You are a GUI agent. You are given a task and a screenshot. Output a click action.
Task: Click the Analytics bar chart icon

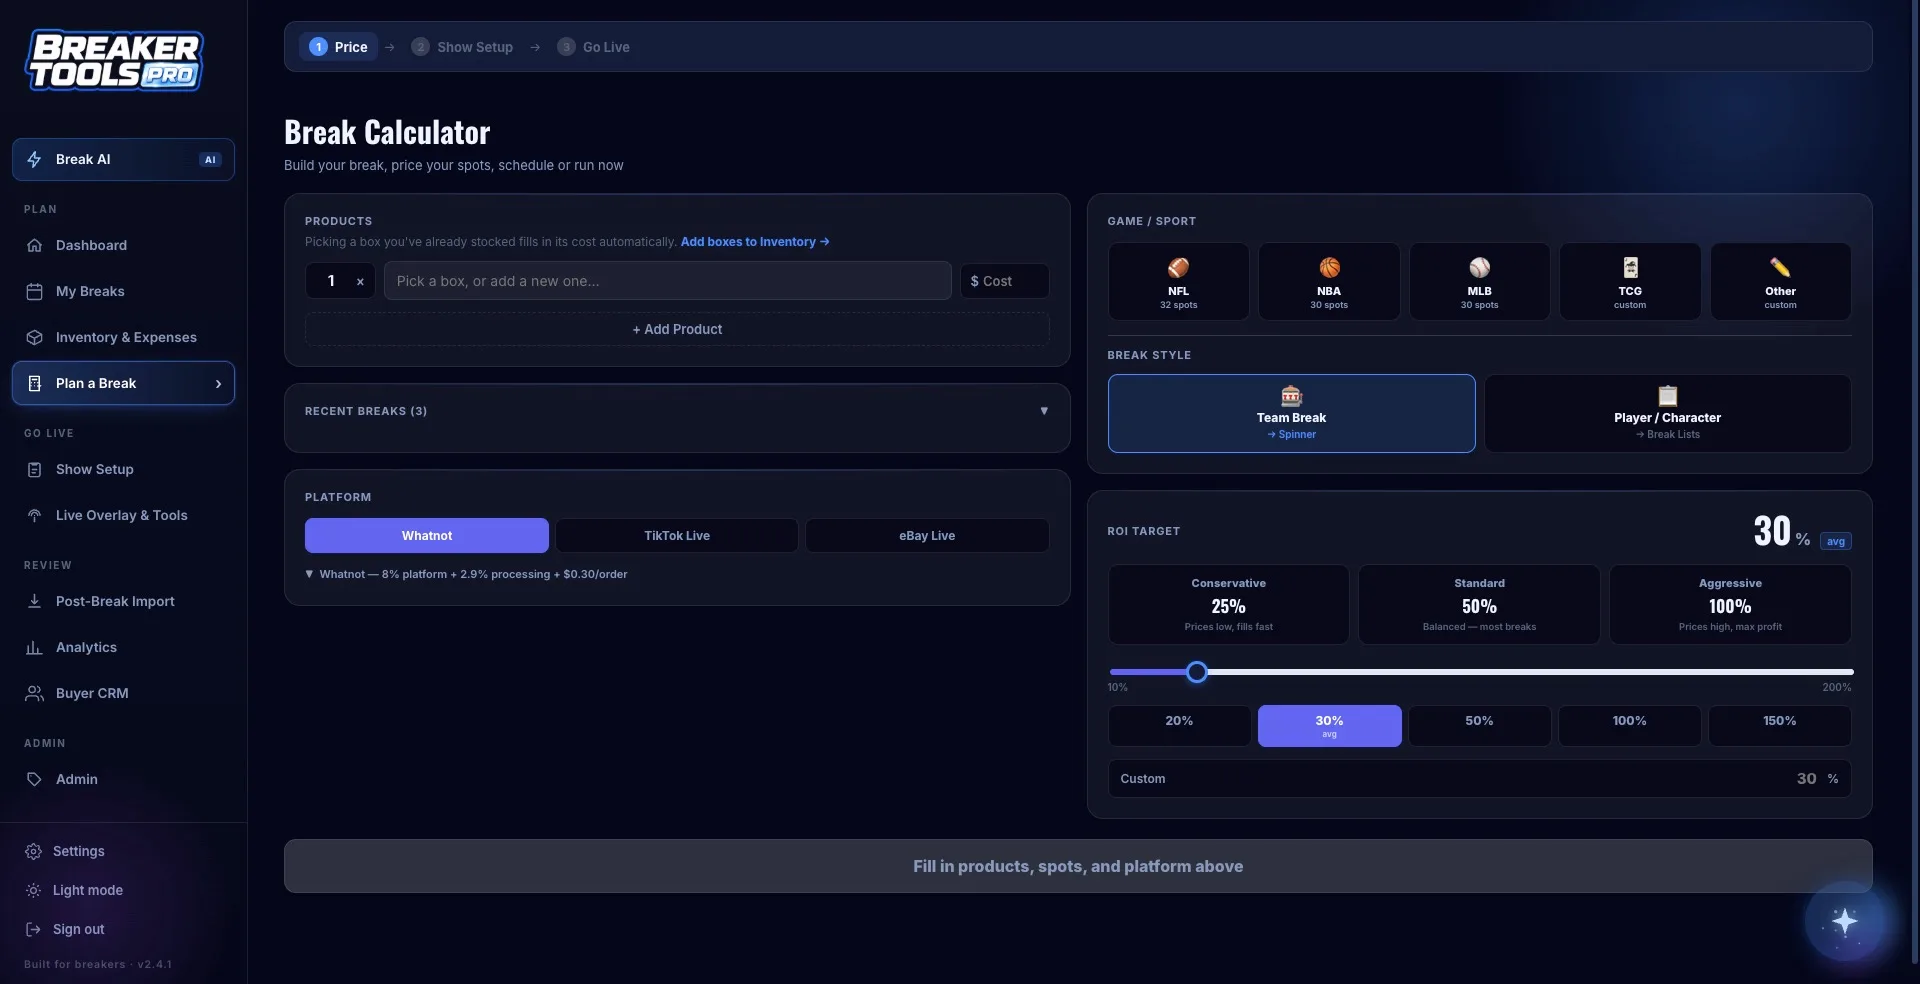[34, 647]
